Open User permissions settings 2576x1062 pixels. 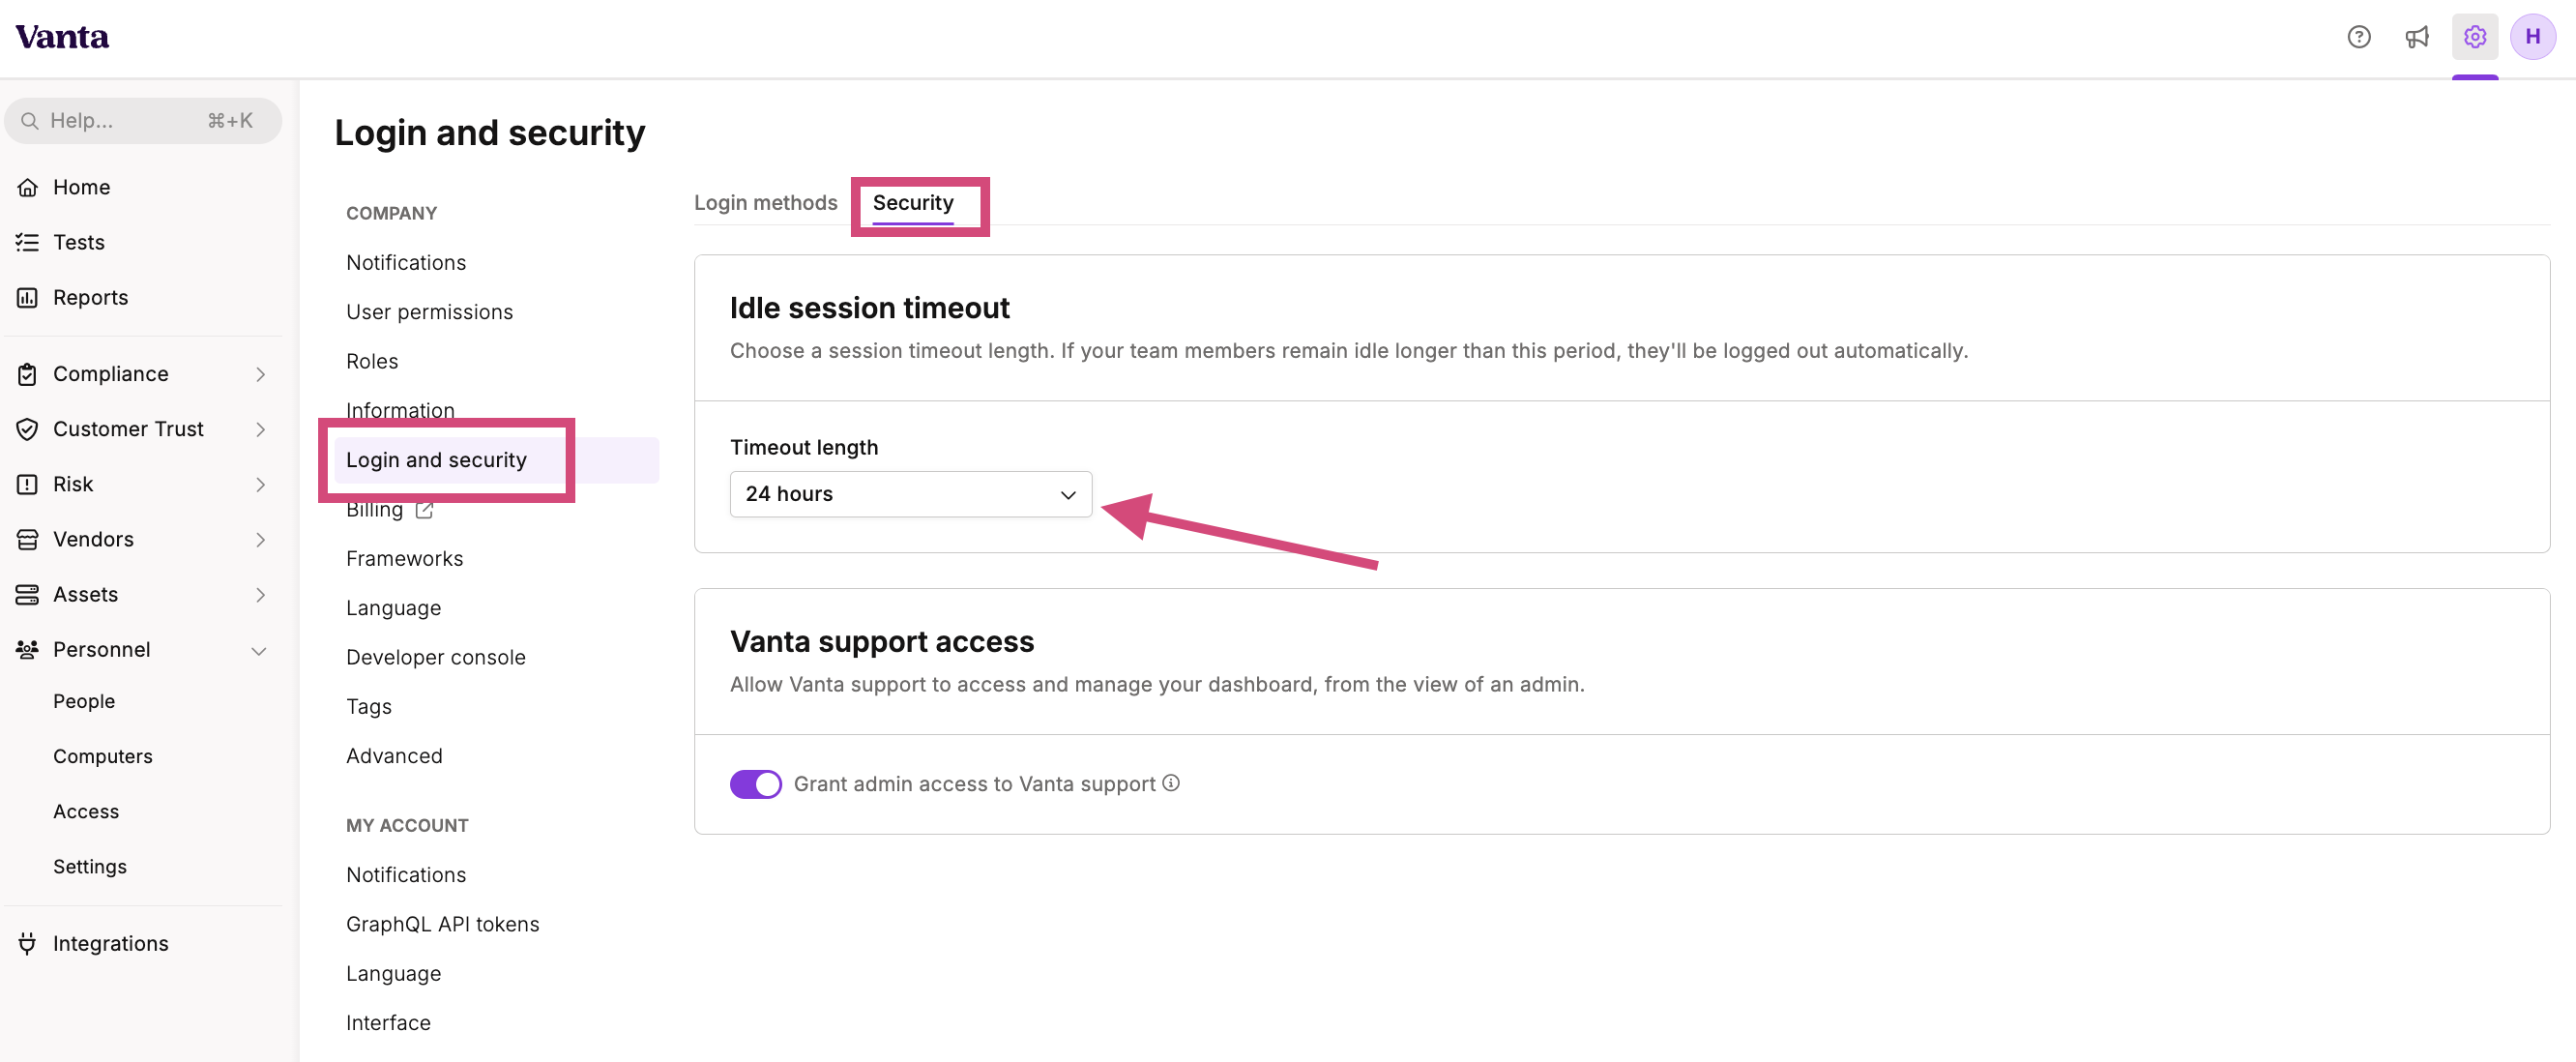[429, 312]
